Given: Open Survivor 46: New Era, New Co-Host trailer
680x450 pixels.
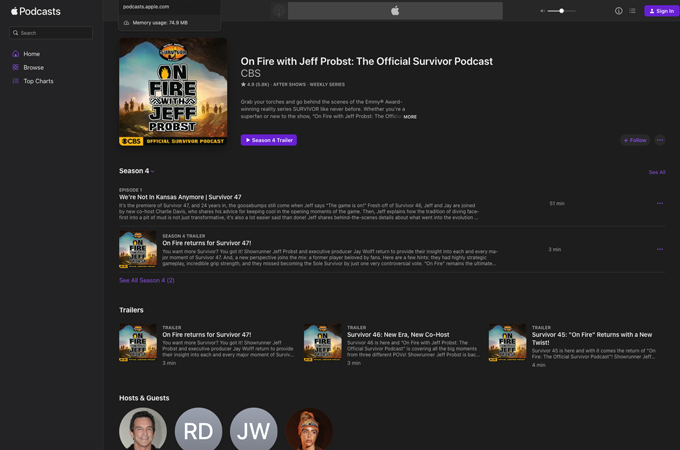Looking at the screenshot, I should (398, 335).
